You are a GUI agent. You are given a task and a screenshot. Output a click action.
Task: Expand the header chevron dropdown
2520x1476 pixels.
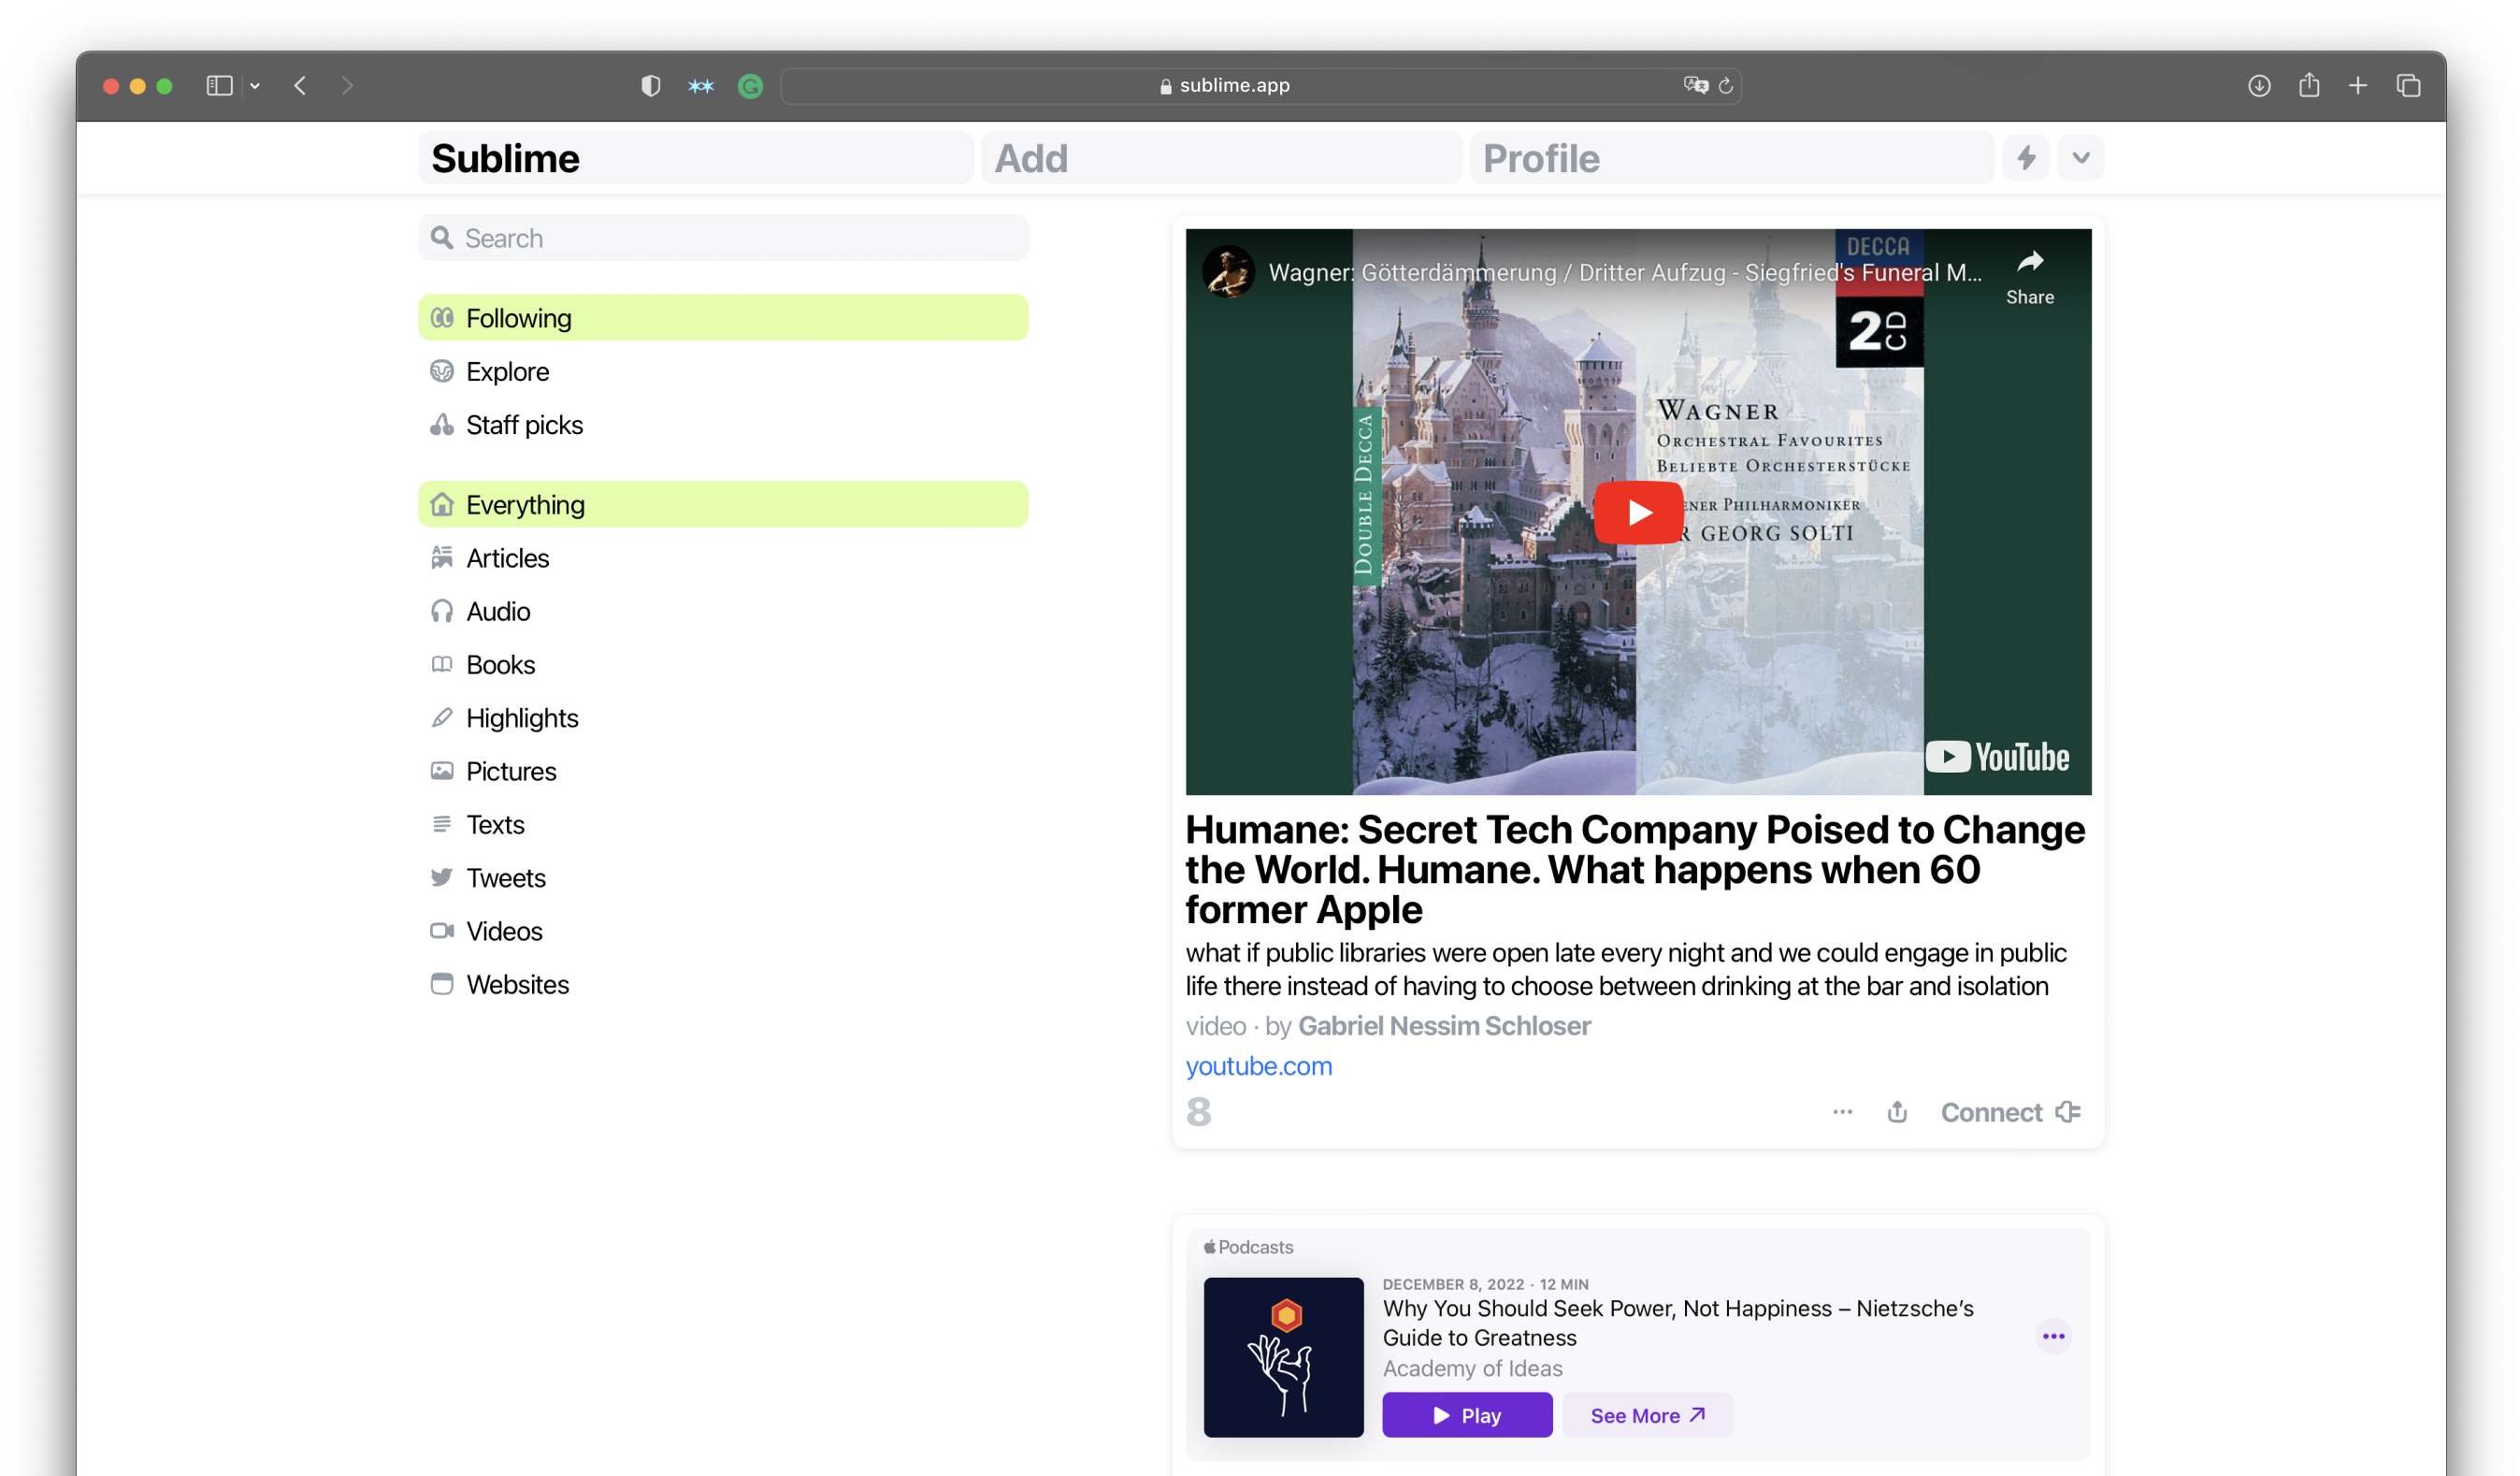pos(2081,158)
